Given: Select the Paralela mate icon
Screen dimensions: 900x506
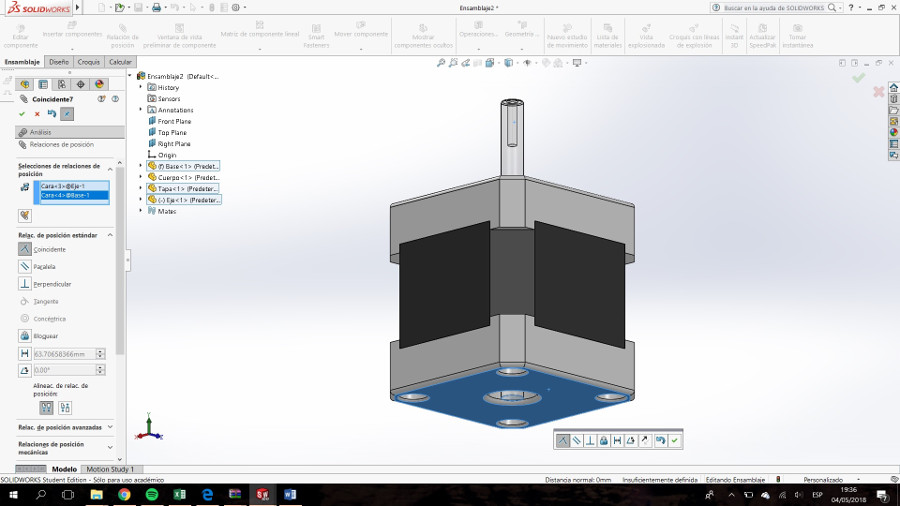Looking at the screenshot, I should [x=25, y=267].
